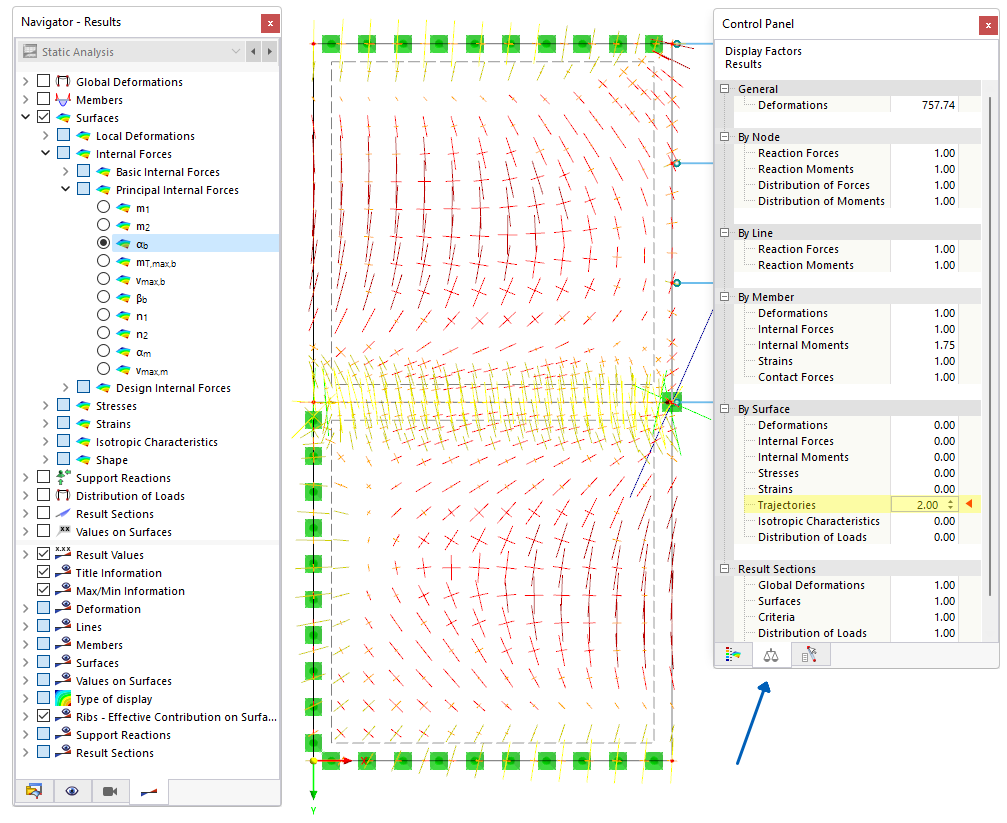Click the Distribution of Loads icon in Navigator
The image size is (1007, 823).
(63, 495)
